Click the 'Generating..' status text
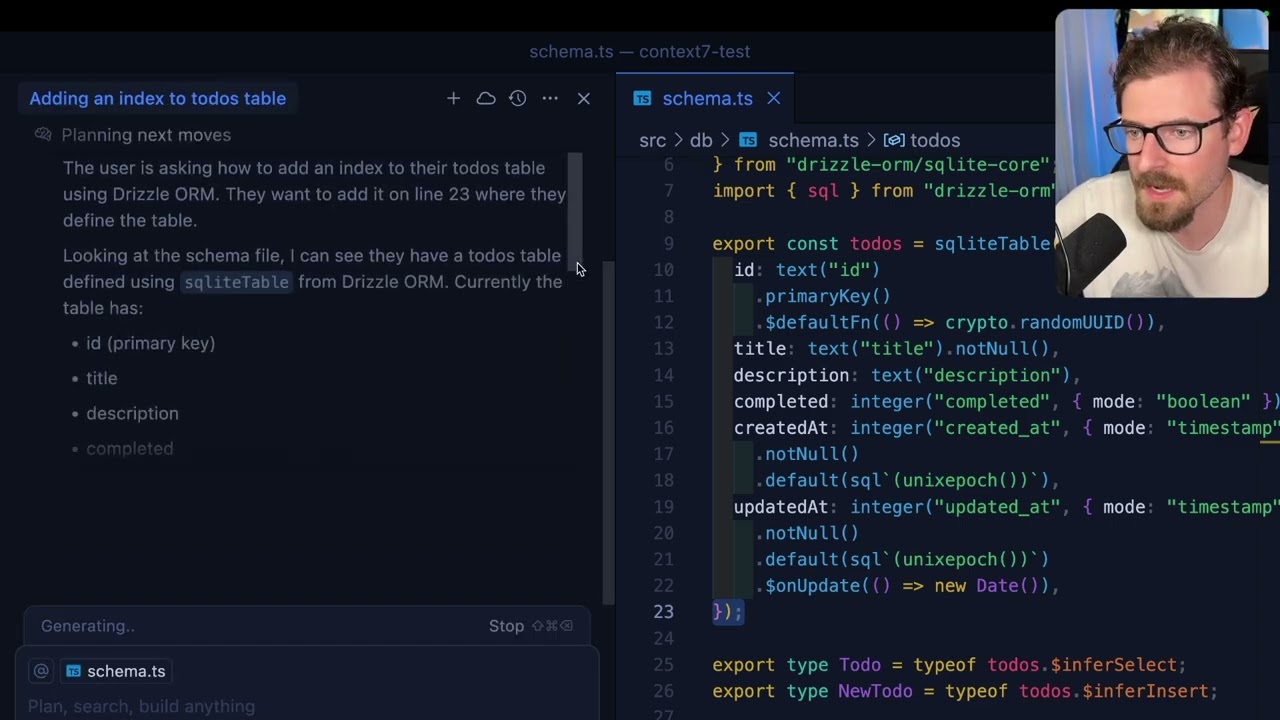Image resolution: width=1280 pixels, height=720 pixels. click(88, 626)
